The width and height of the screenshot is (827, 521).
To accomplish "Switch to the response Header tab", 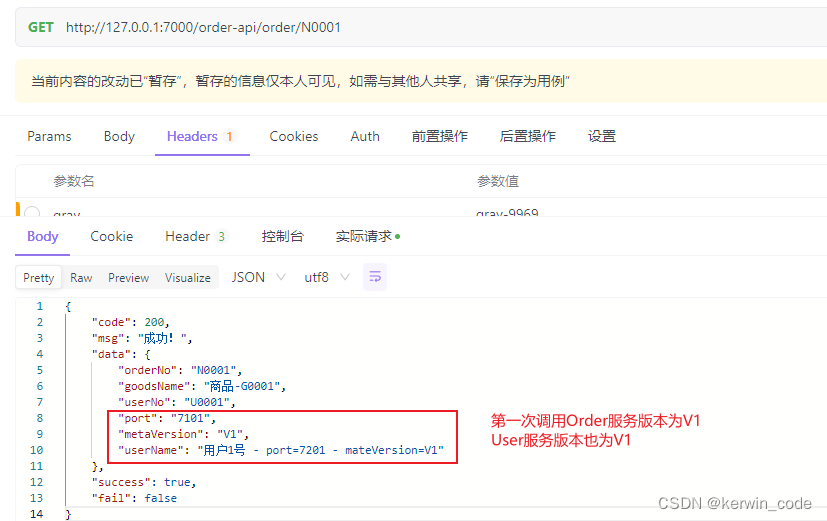I will 196,236.
